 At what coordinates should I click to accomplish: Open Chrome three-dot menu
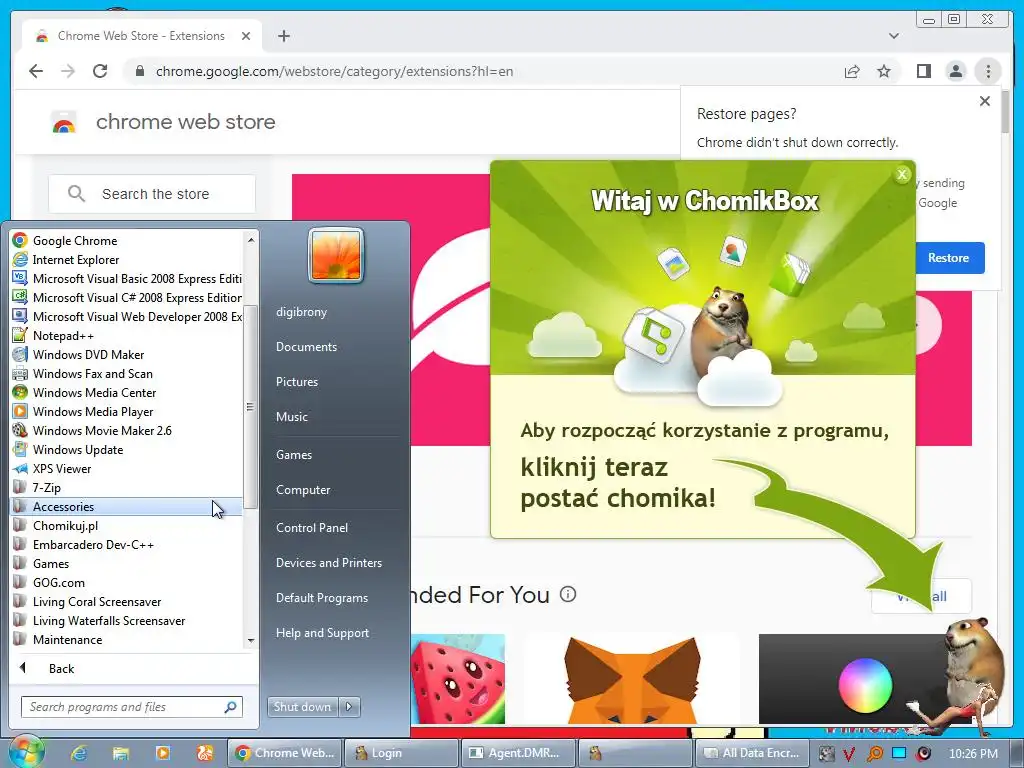[988, 71]
